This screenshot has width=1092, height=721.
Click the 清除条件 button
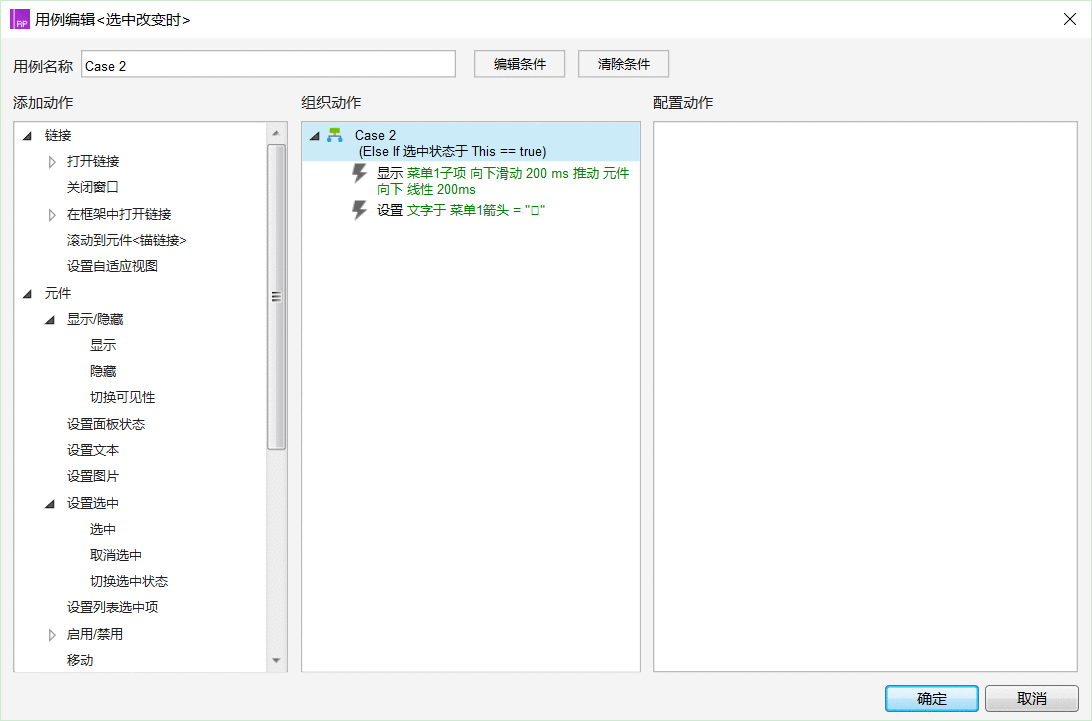623,64
